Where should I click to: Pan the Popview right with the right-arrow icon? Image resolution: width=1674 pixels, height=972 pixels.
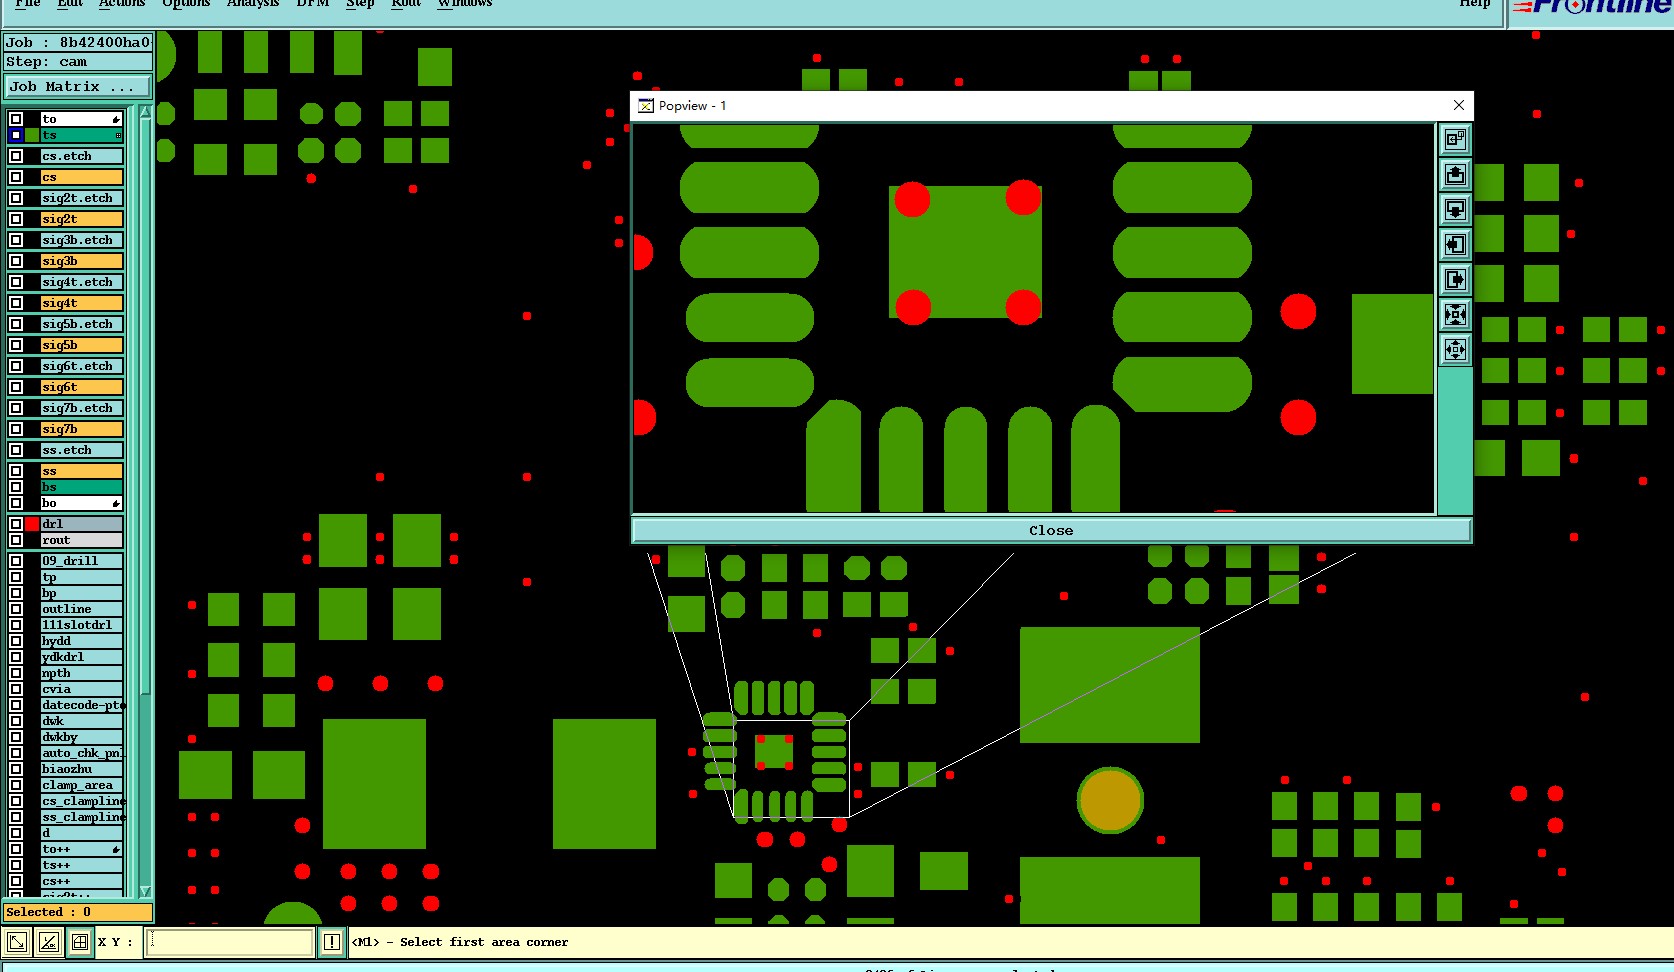click(x=1455, y=280)
